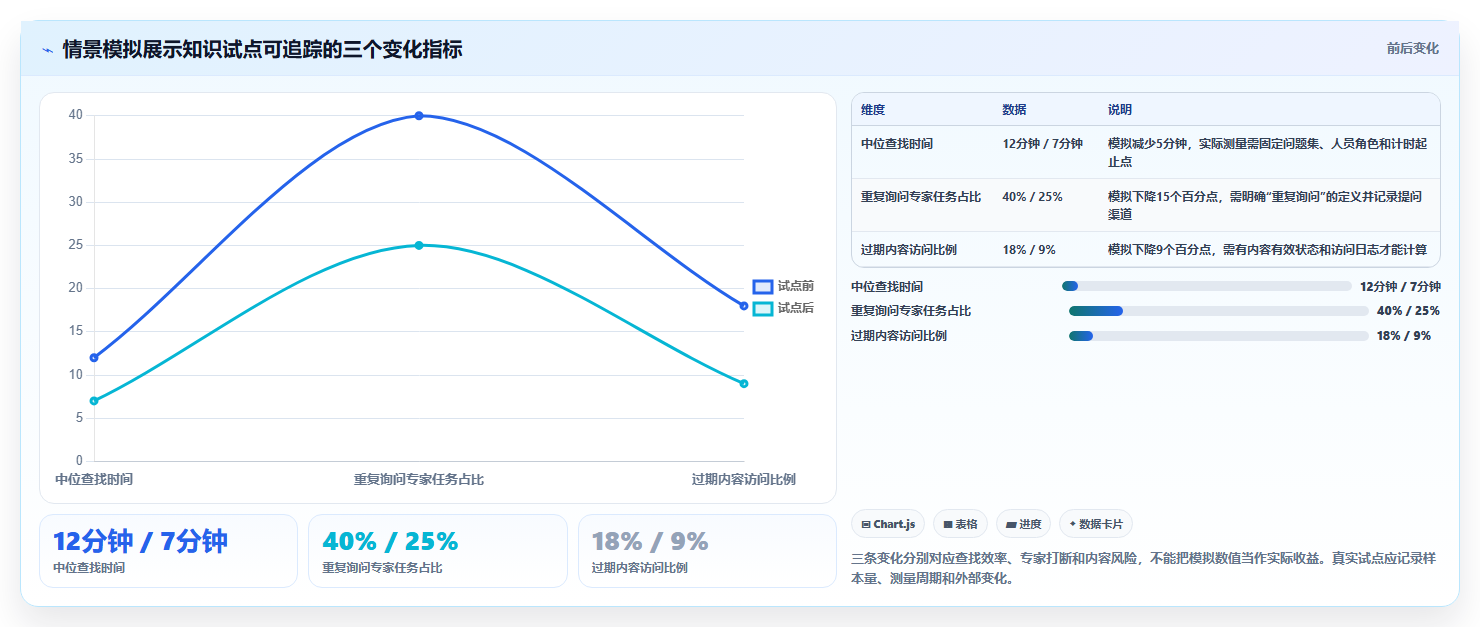Viewport: 1480px width, 627px height.
Task: Click the icon in the Chart.js chip
Action: pyautogui.click(x=866, y=524)
